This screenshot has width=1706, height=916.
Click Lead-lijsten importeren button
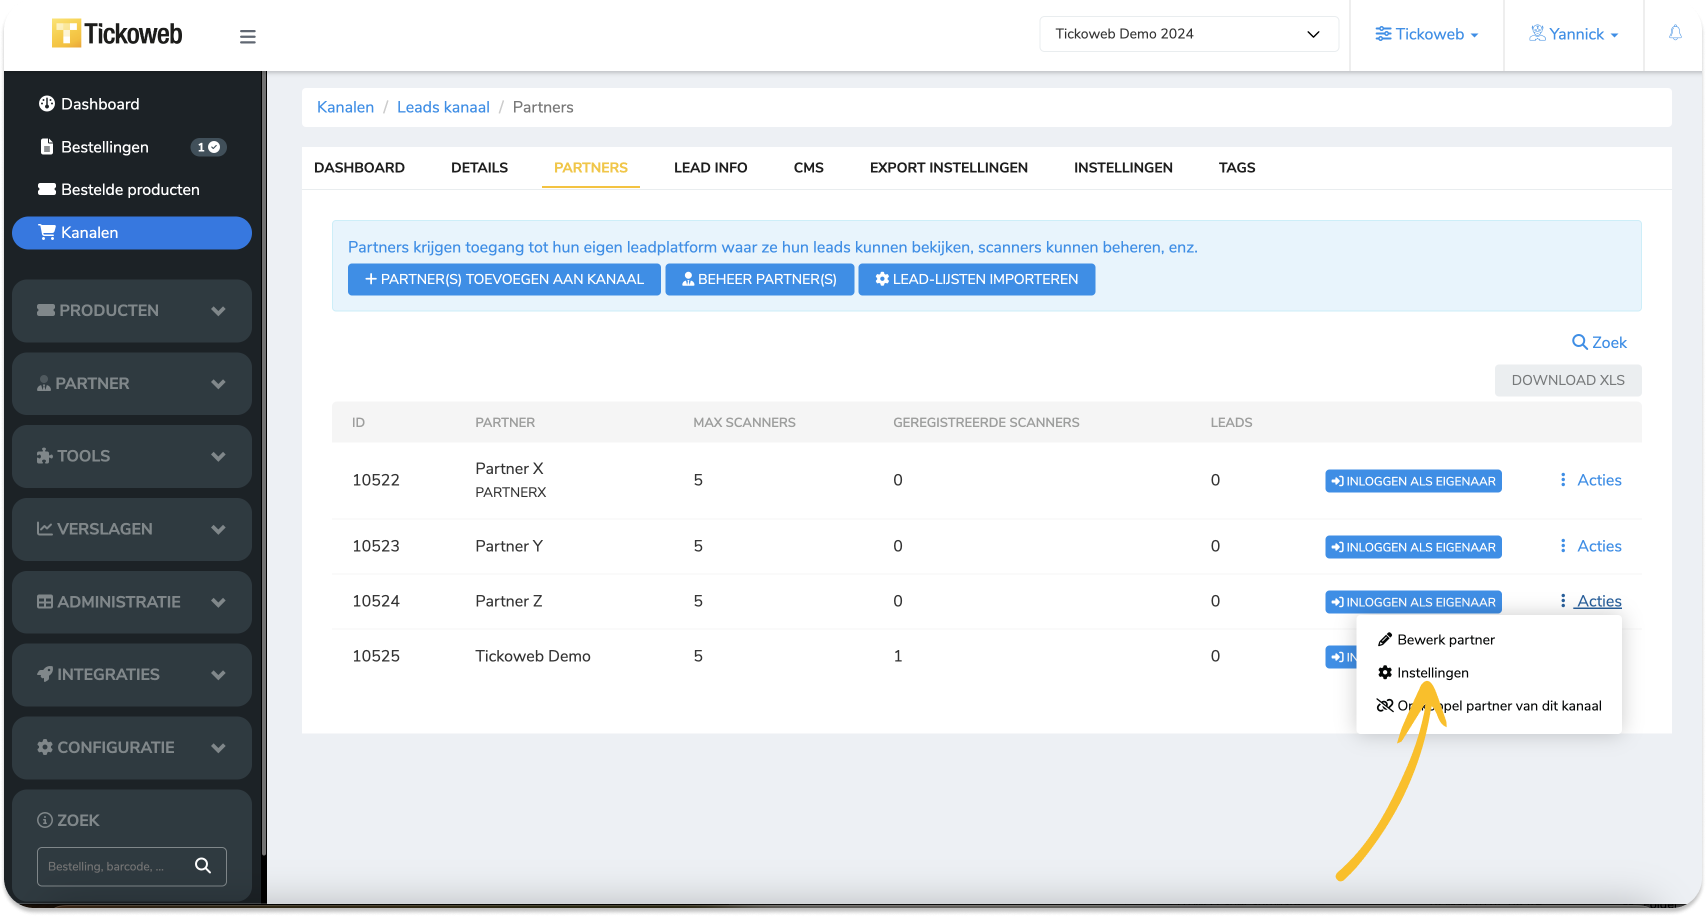pyautogui.click(x=976, y=279)
